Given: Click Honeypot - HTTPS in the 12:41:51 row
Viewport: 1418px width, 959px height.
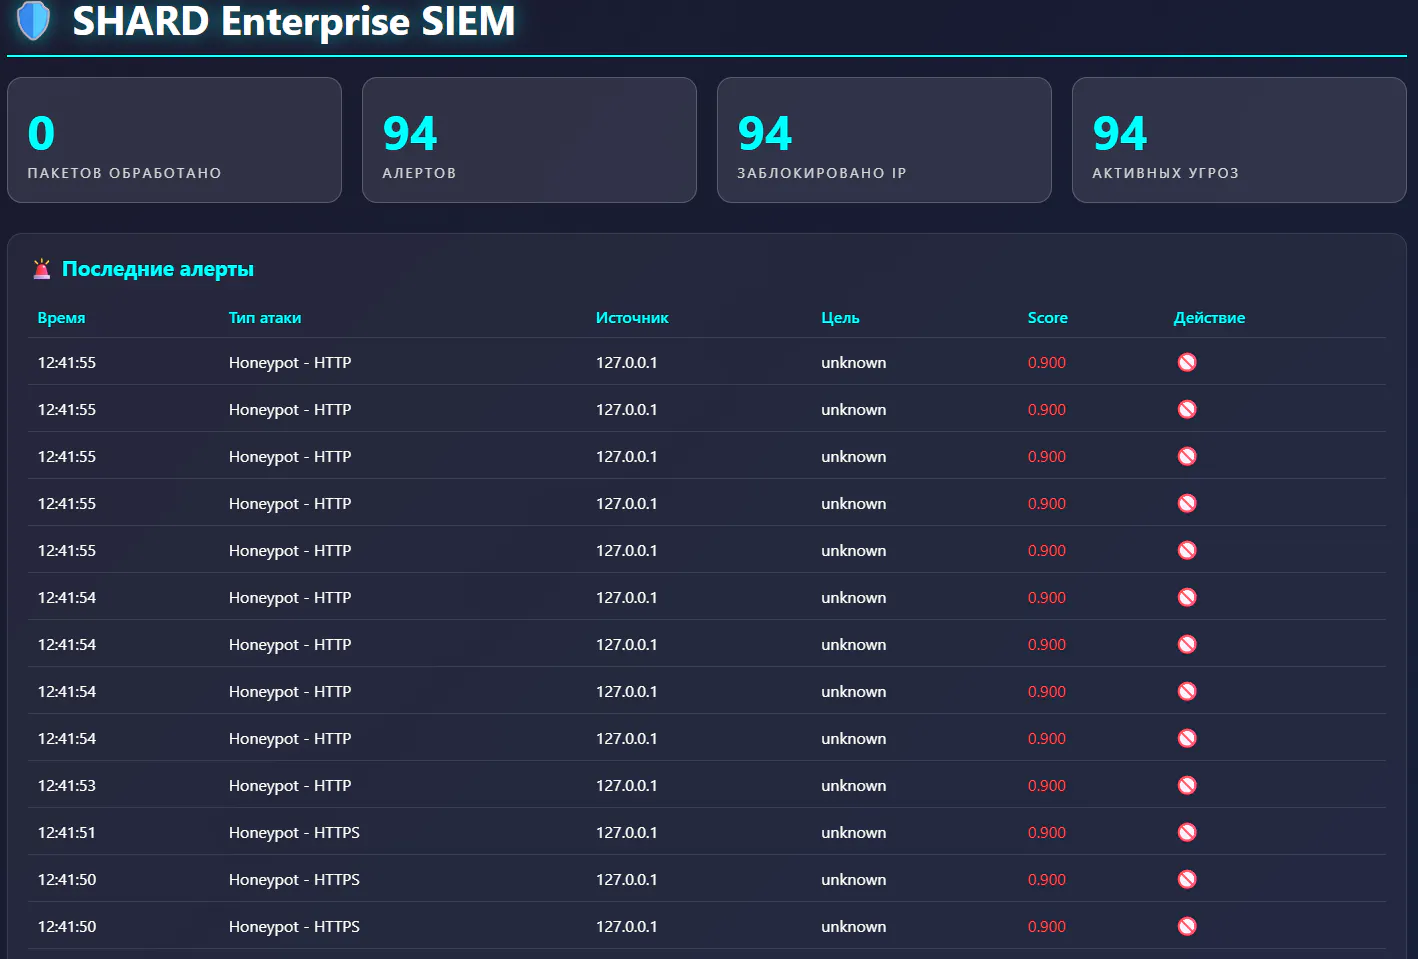Looking at the screenshot, I should (x=294, y=832).
